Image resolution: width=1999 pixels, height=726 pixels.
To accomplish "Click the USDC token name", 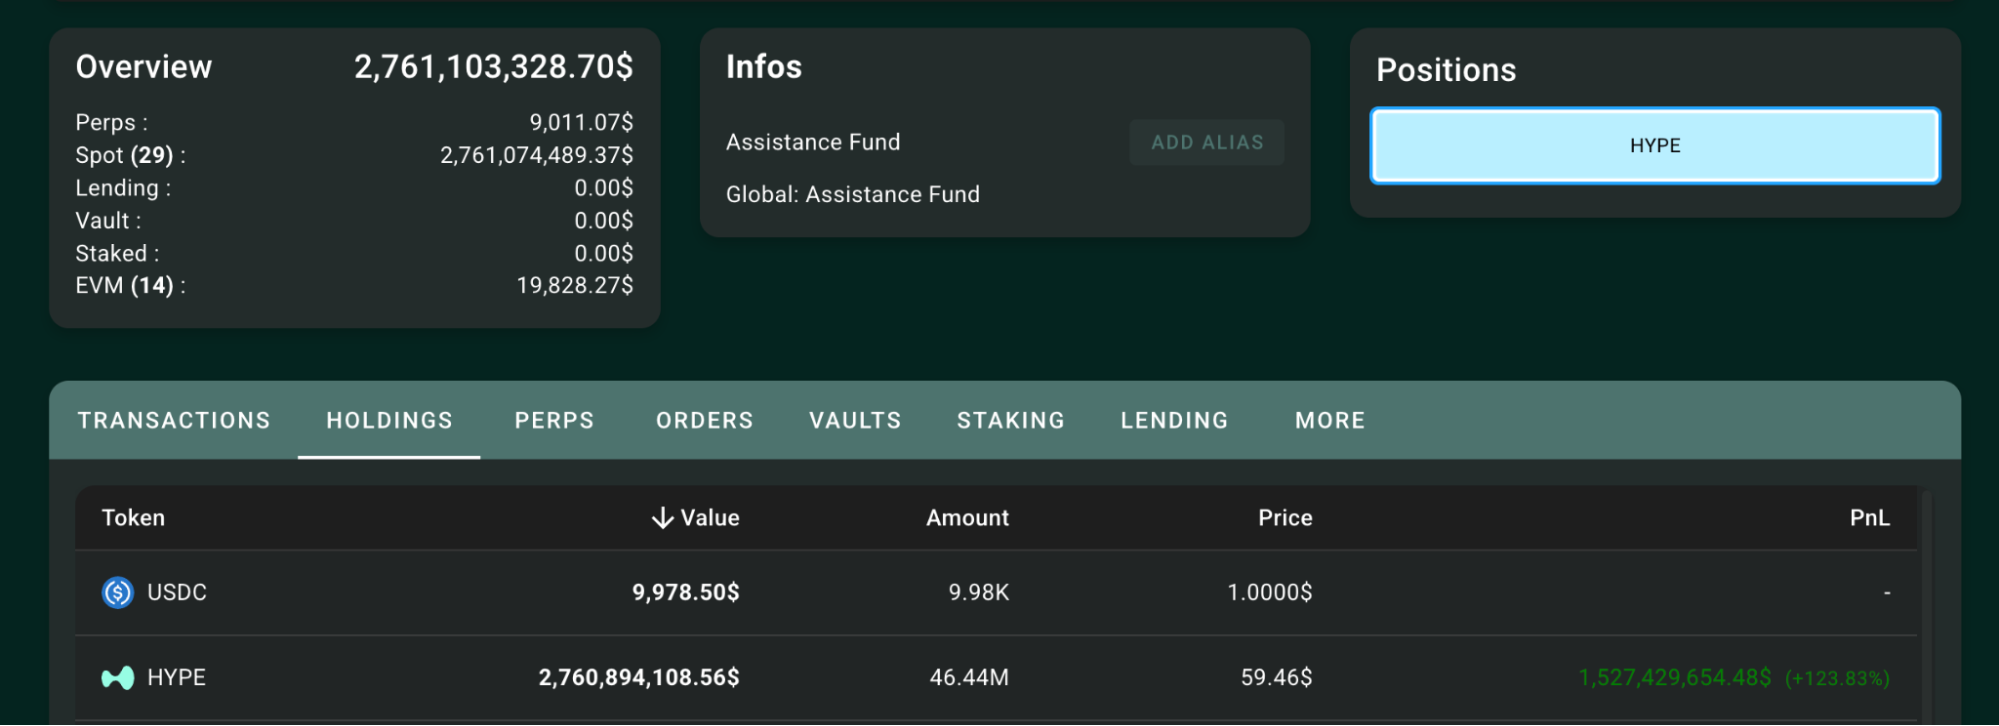I will click(177, 593).
